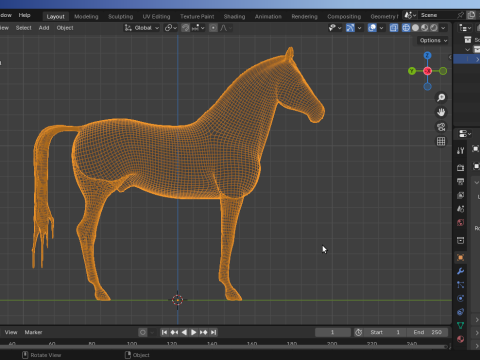The width and height of the screenshot is (480, 360).
Task: Open the Object Constraints tab
Action: coord(461,312)
